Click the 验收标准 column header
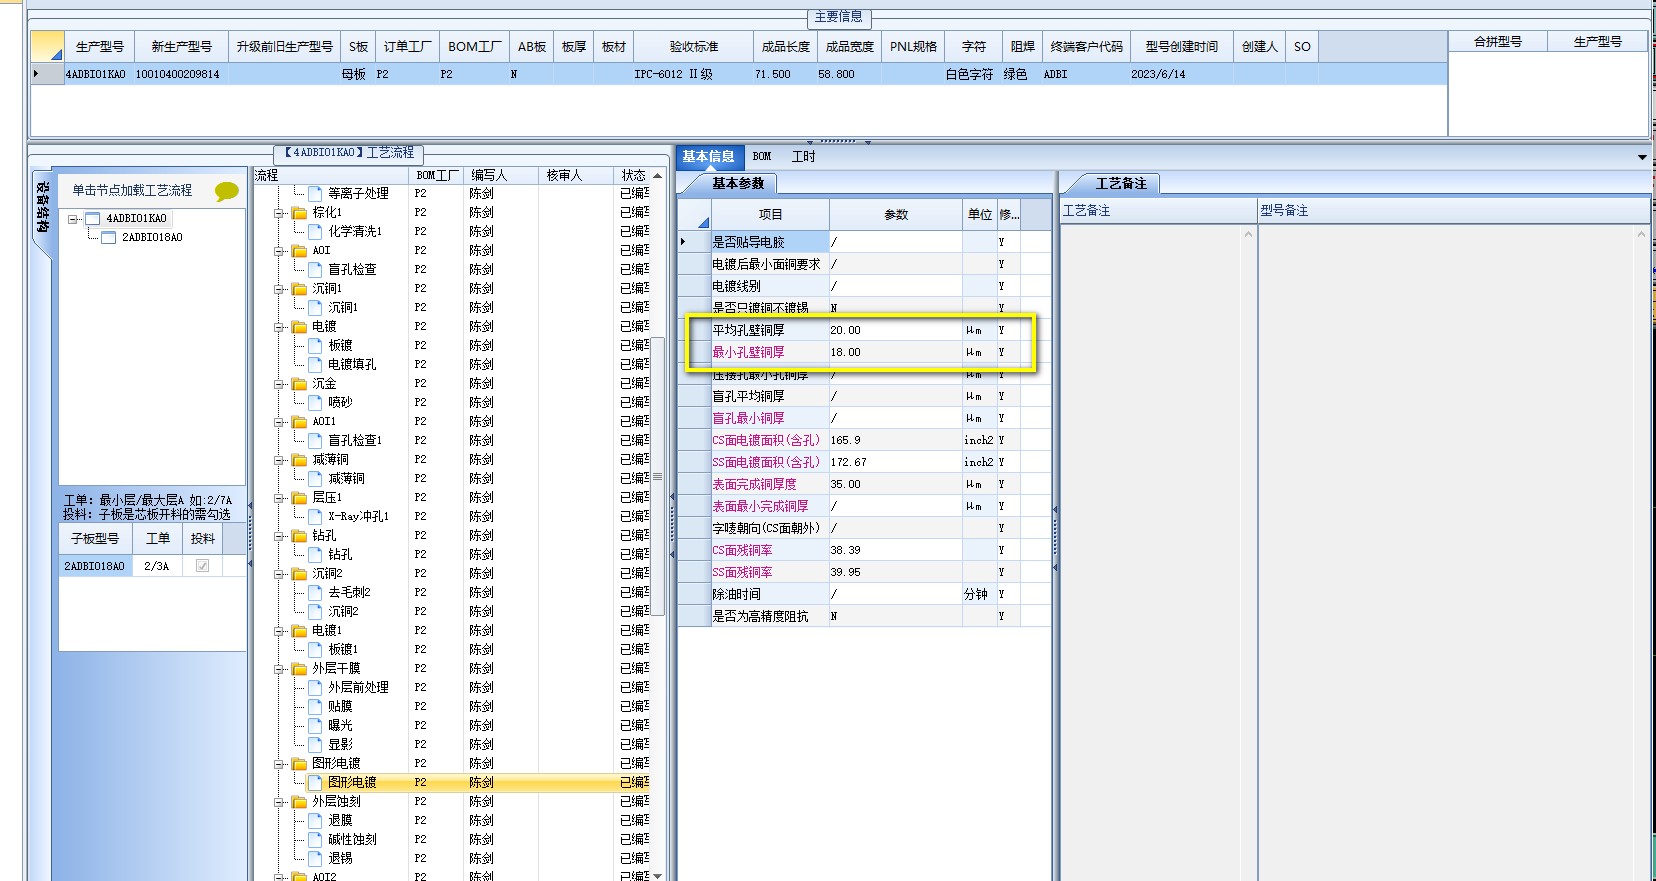This screenshot has height=881, width=1656. [694, 47]
